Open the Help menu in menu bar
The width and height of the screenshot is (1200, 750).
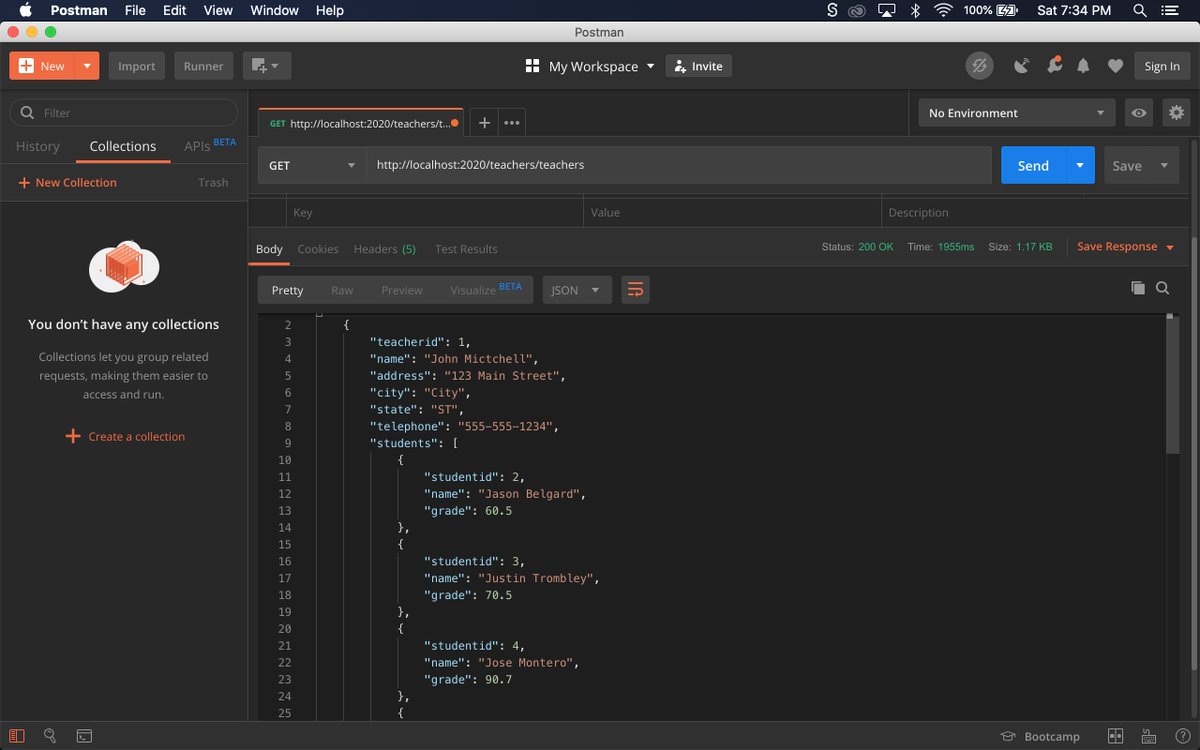330,10
